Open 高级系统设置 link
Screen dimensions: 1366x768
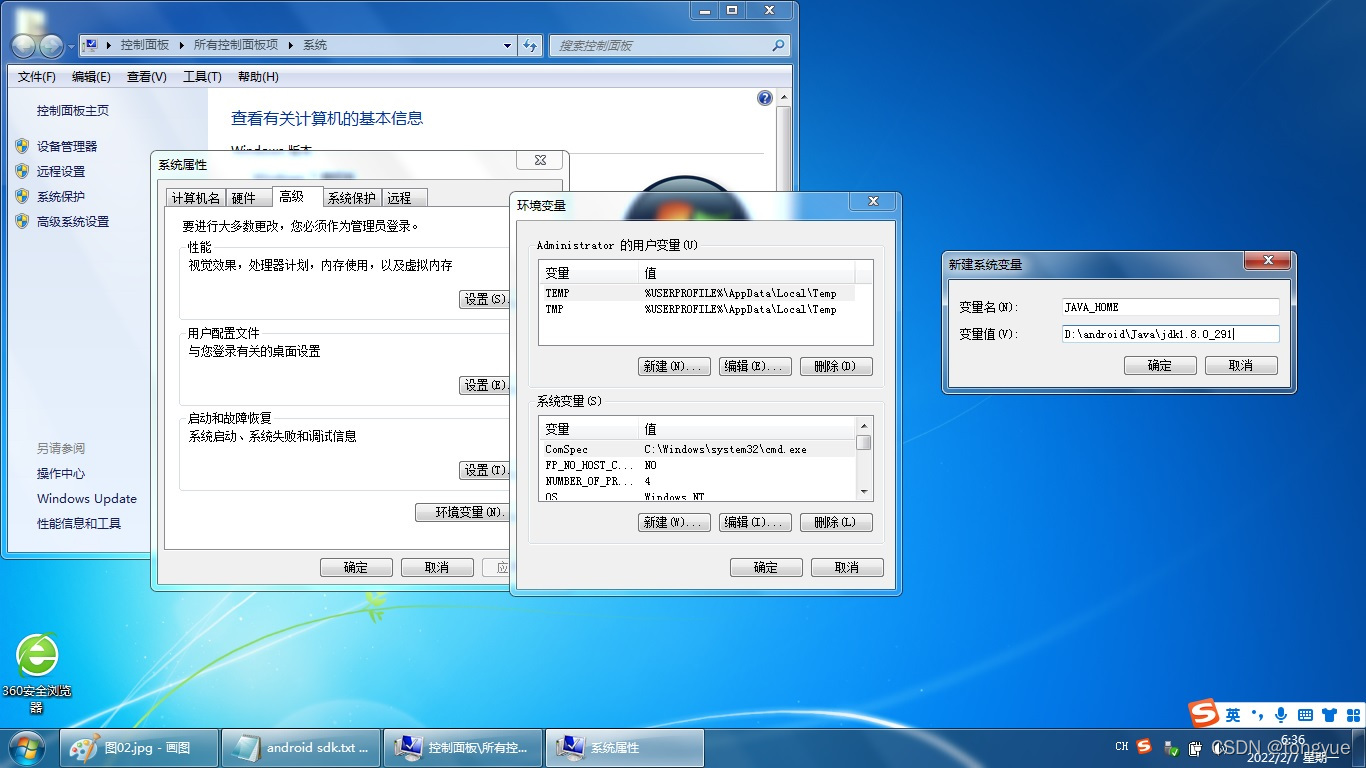[73, 222]
